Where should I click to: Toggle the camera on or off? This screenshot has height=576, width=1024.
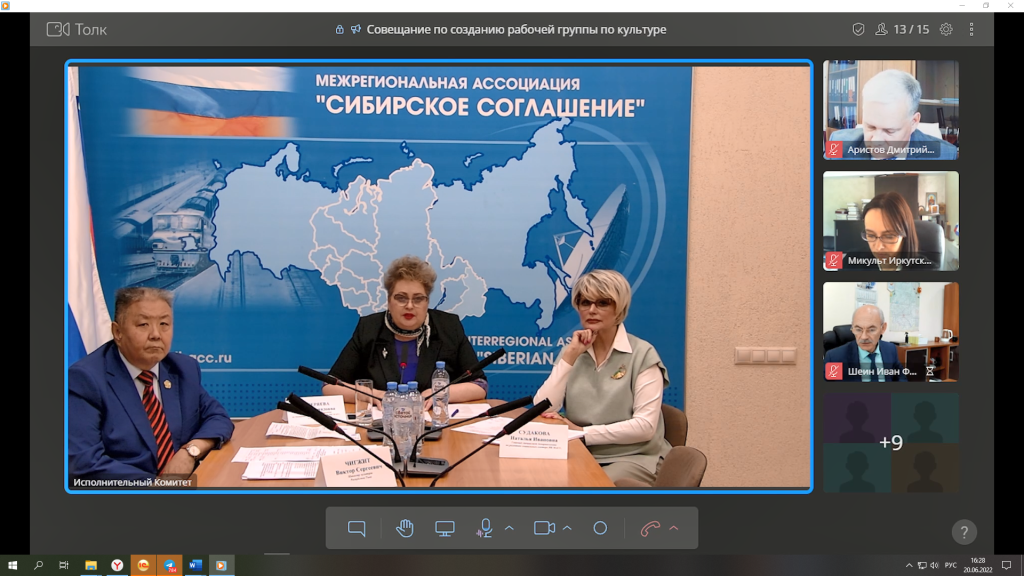[x=544, y=528]
